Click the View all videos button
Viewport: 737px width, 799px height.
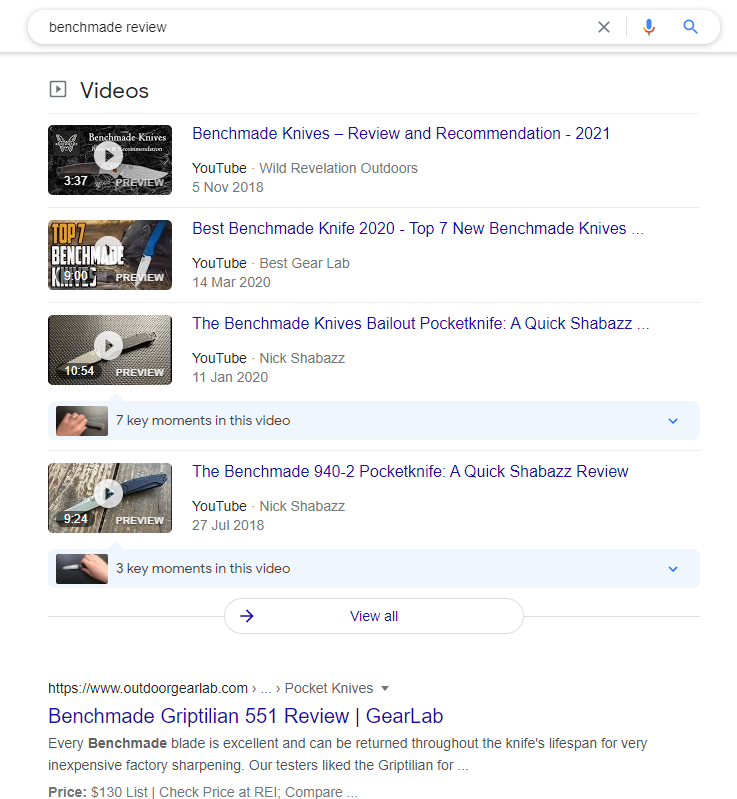coord(374,616)
